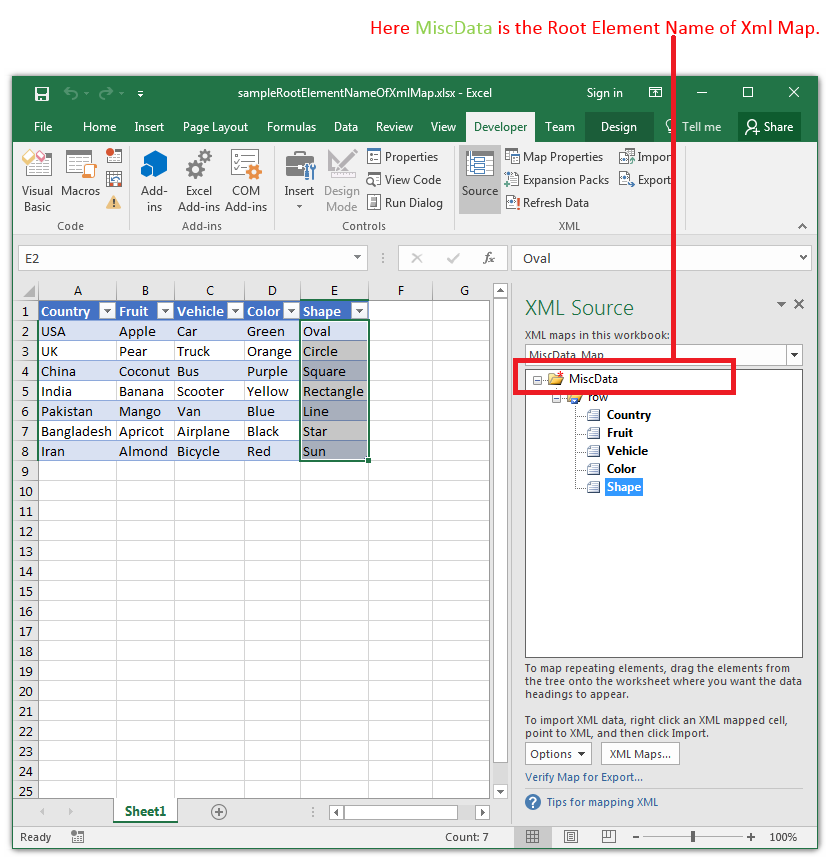835x862 pixels.
Task: Open the Formulas ribbon tab
Action: tap(291, 127)
